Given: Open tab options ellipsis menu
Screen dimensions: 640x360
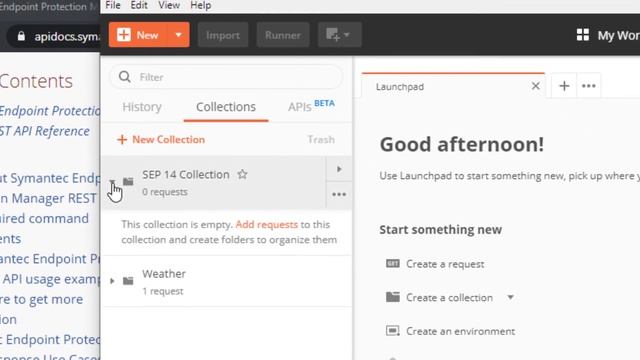Looking at the screenshot, I should [x=589, y=86].
